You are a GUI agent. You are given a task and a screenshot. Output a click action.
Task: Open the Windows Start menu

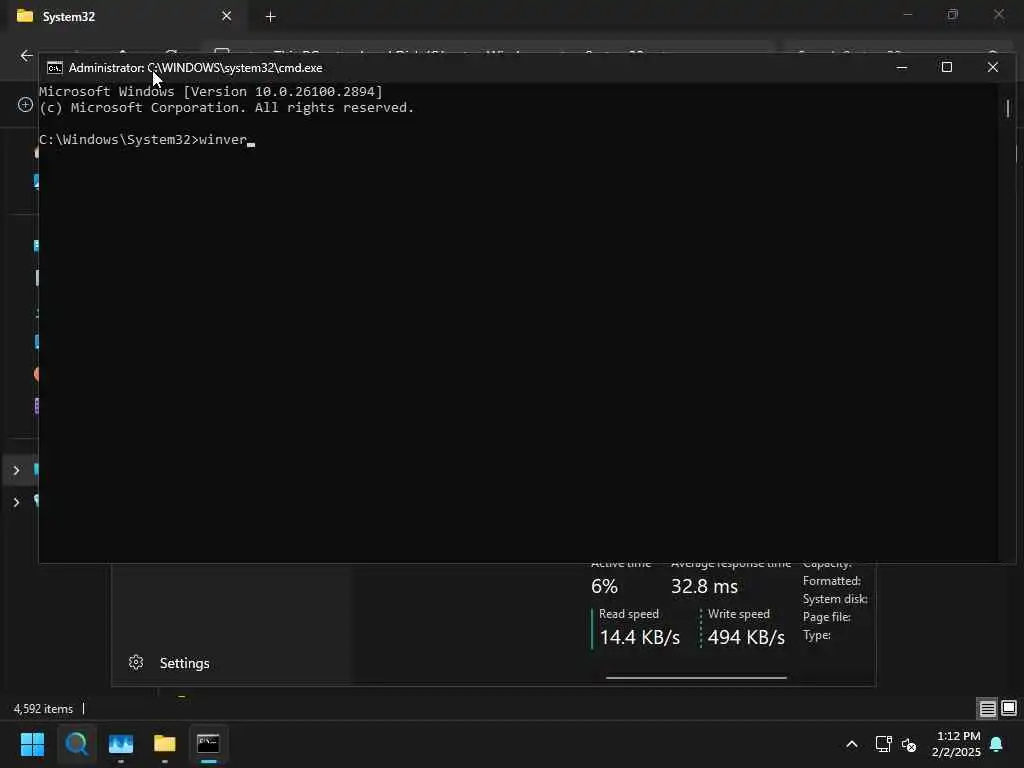[x=32, y=744]
